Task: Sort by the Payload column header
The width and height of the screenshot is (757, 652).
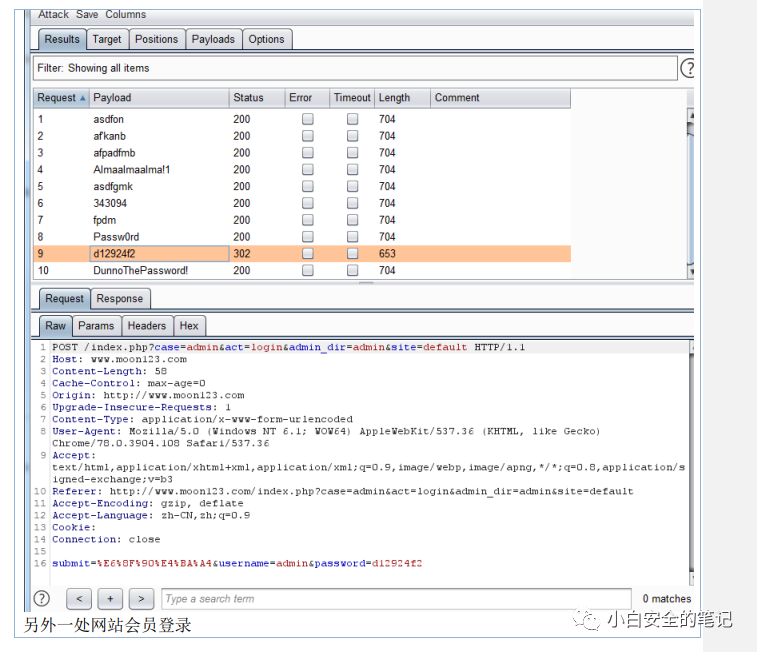Action: pos(159,97)
